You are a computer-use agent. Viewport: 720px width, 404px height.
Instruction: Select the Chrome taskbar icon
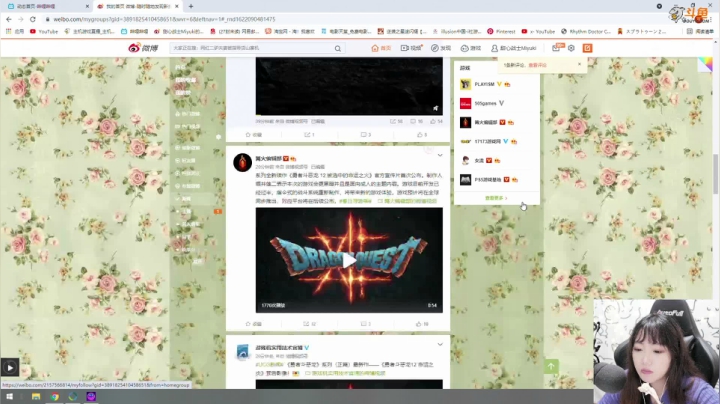[55, 397]
